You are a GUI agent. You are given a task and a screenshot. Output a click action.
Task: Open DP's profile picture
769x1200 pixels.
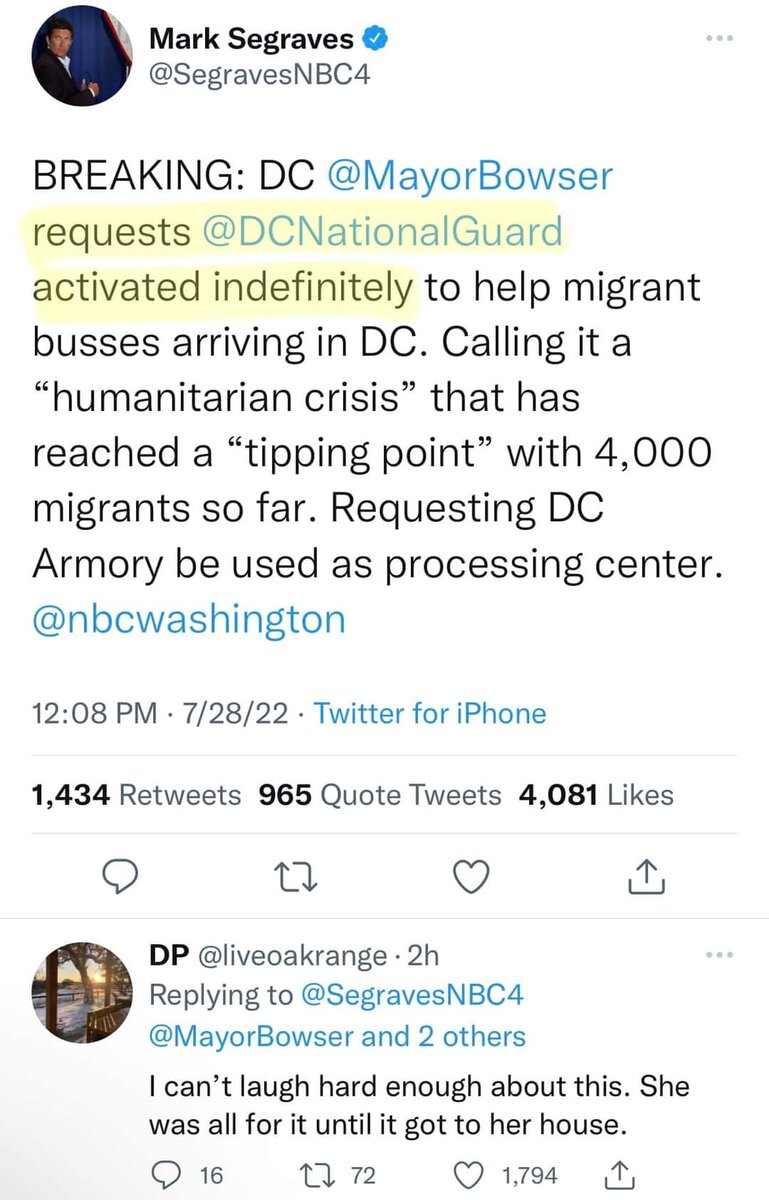pos(82,992)
